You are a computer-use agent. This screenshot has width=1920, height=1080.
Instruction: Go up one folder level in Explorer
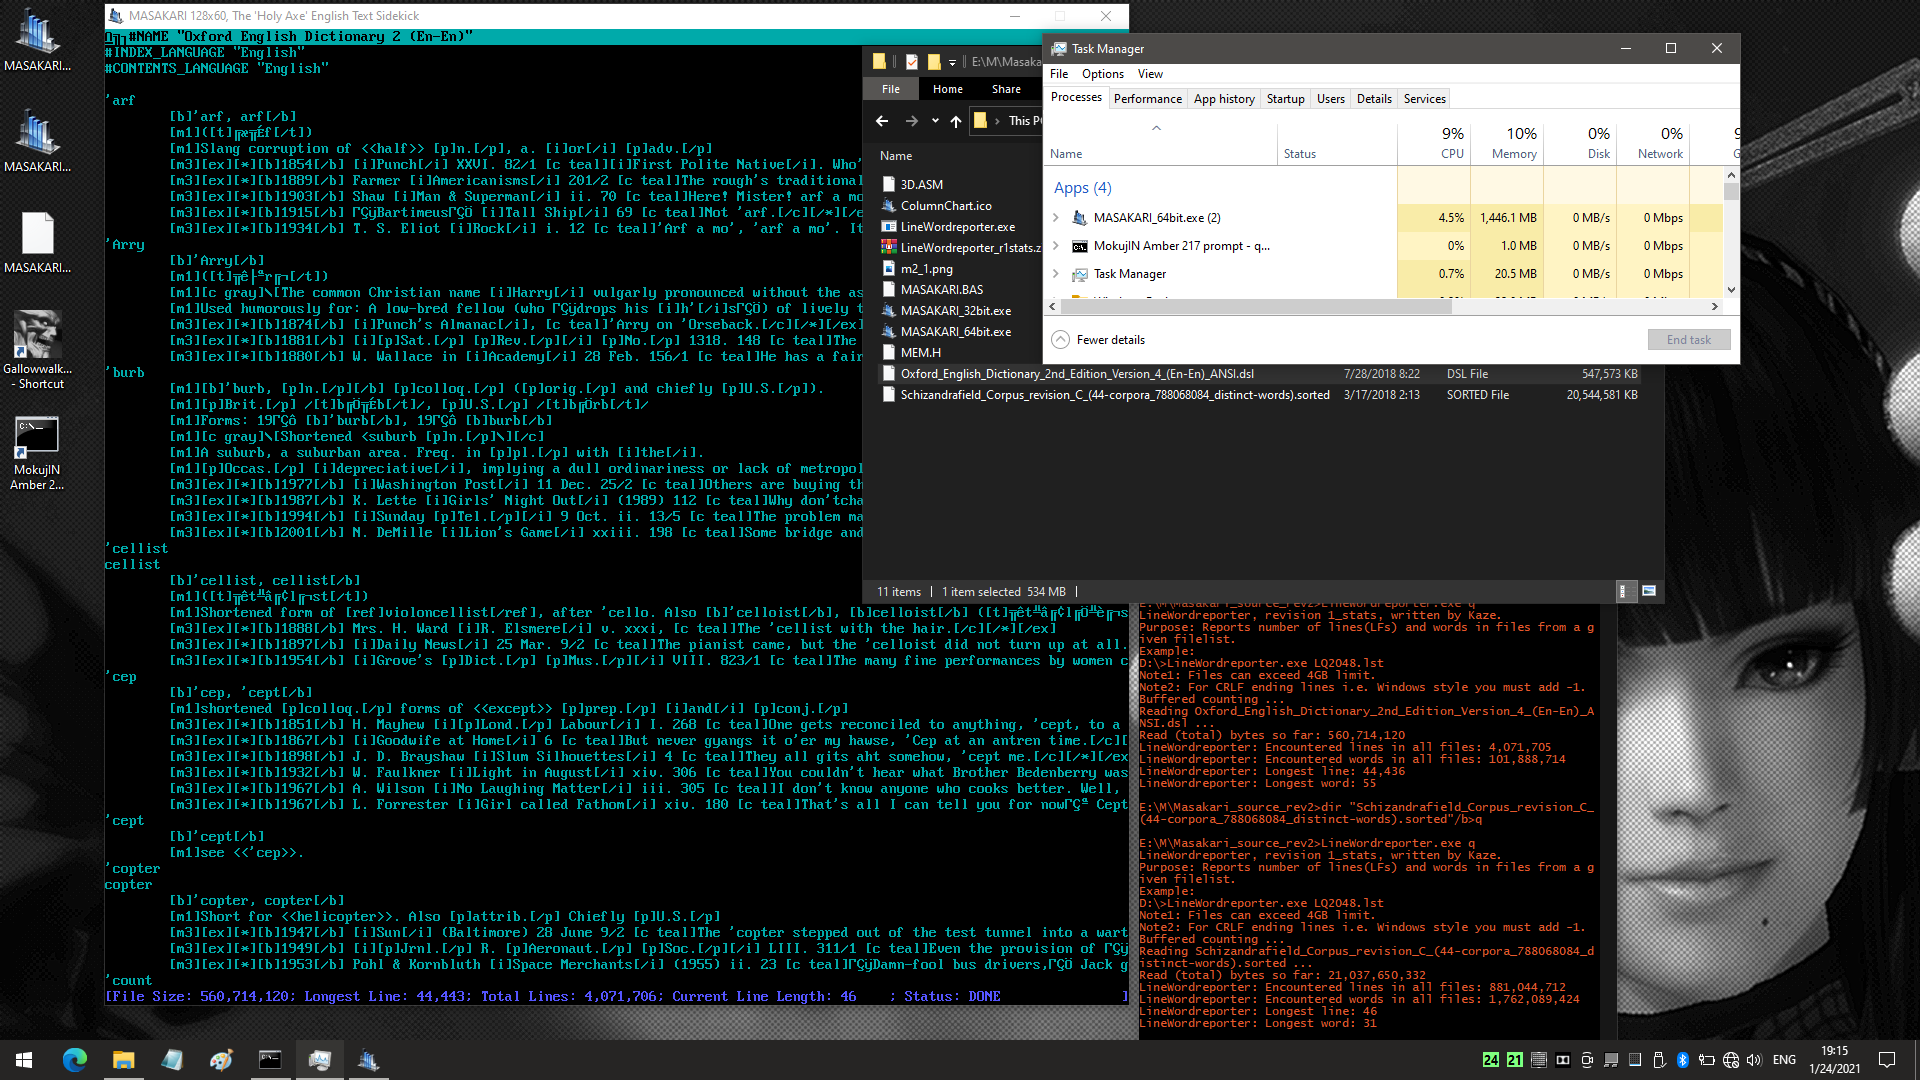point(956,121)
